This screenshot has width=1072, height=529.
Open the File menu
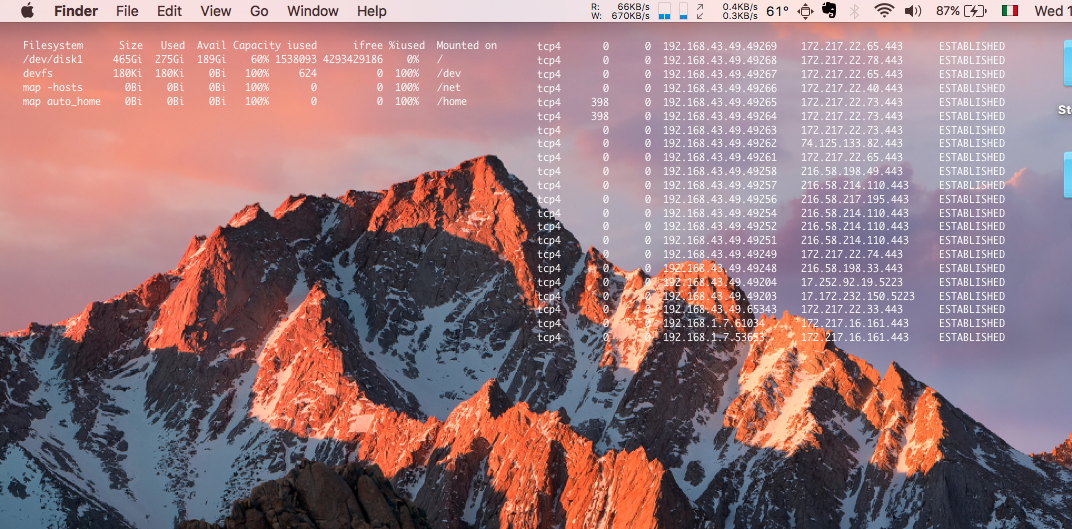coord(127,11)
